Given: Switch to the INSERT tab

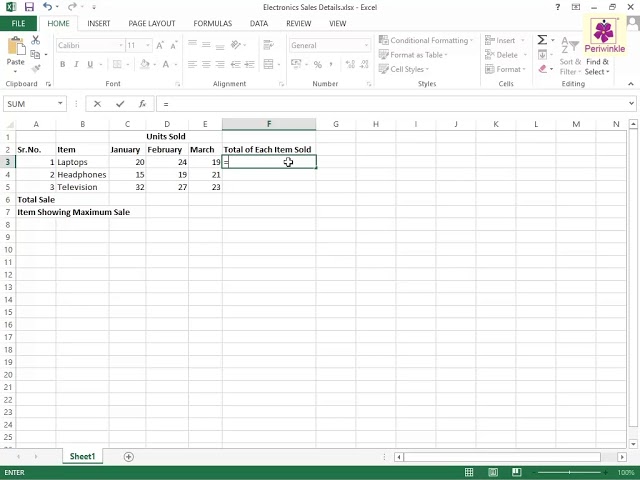Looking at the screenshot, I should (x=98, y=23).
